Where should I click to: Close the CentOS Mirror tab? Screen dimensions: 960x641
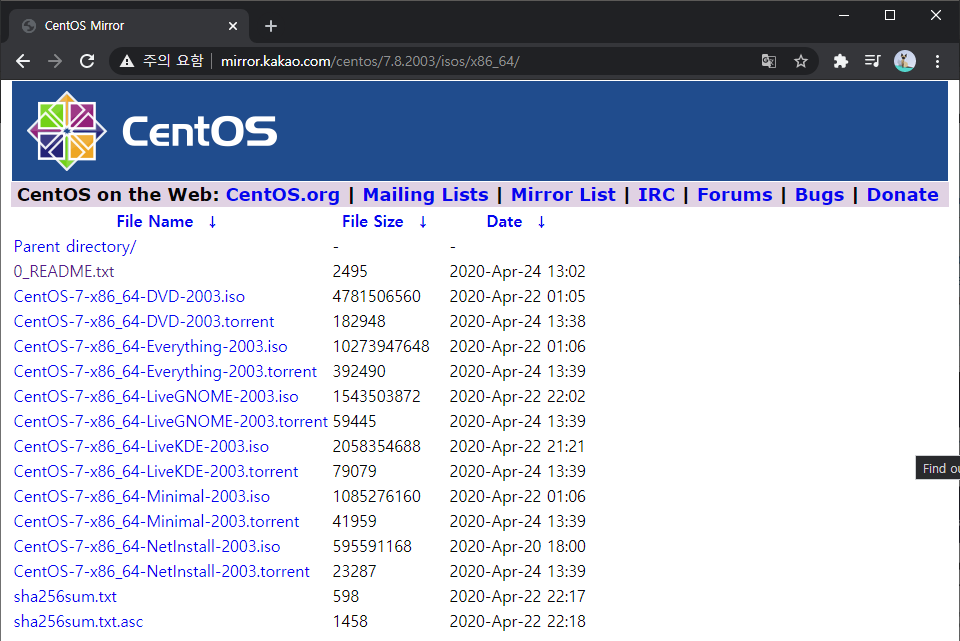click(x=233, y=26)
